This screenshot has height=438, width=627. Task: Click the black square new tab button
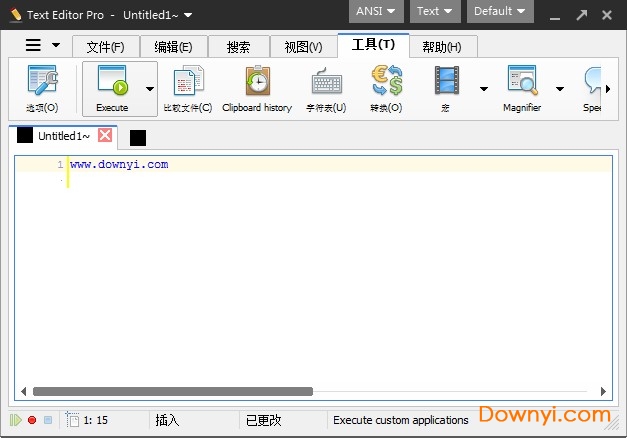[138, 138]
